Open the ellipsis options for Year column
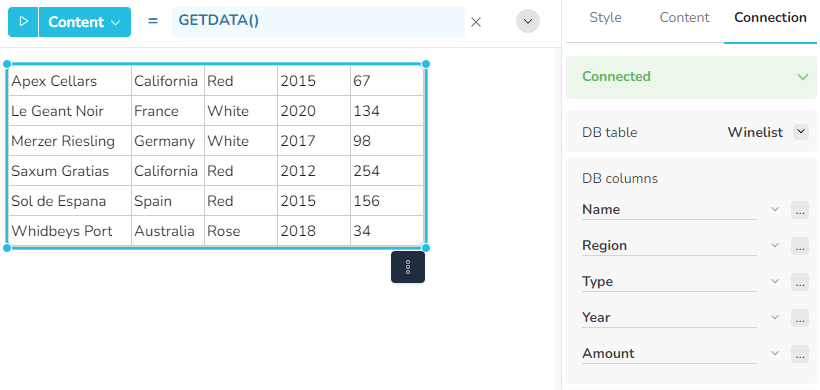The image size is (820, 390). point(800,317)
